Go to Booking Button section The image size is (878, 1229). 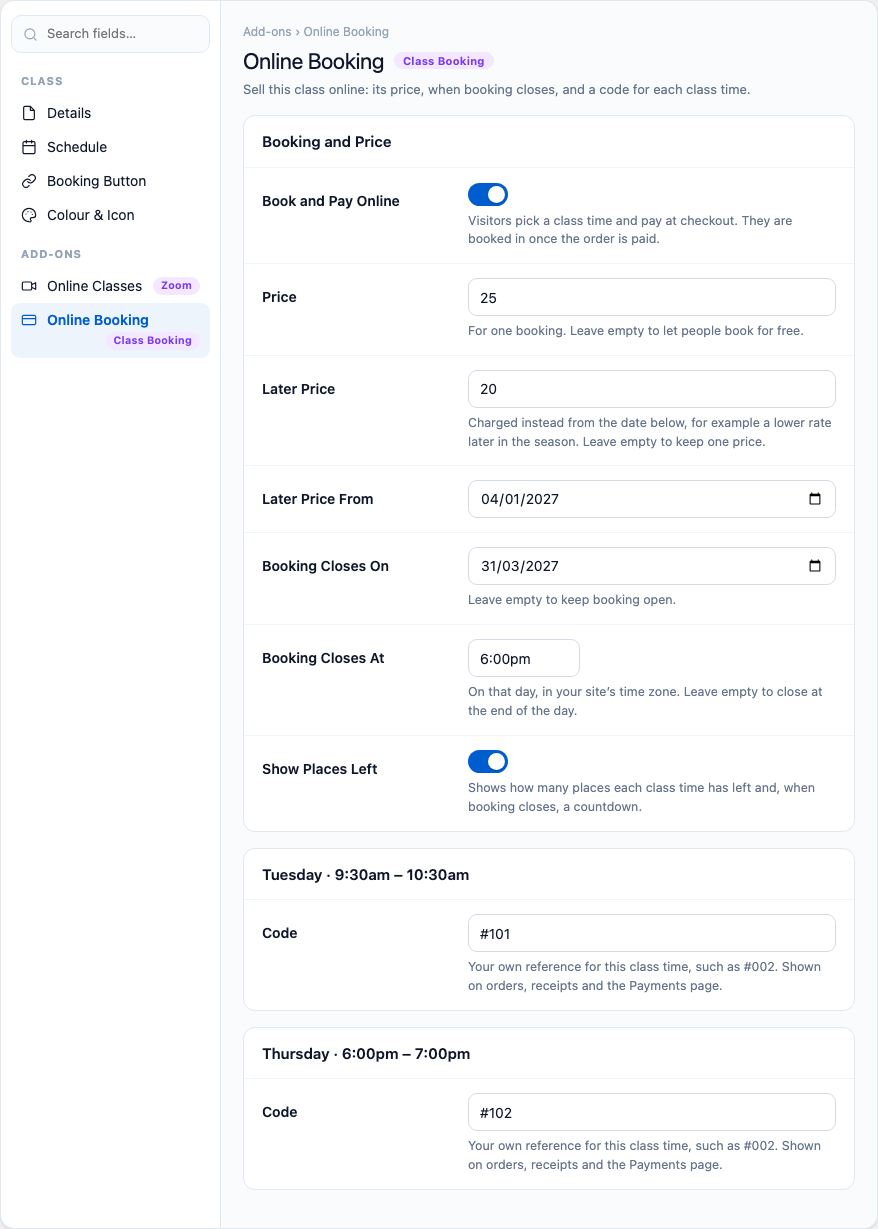[x=110, y=181]
